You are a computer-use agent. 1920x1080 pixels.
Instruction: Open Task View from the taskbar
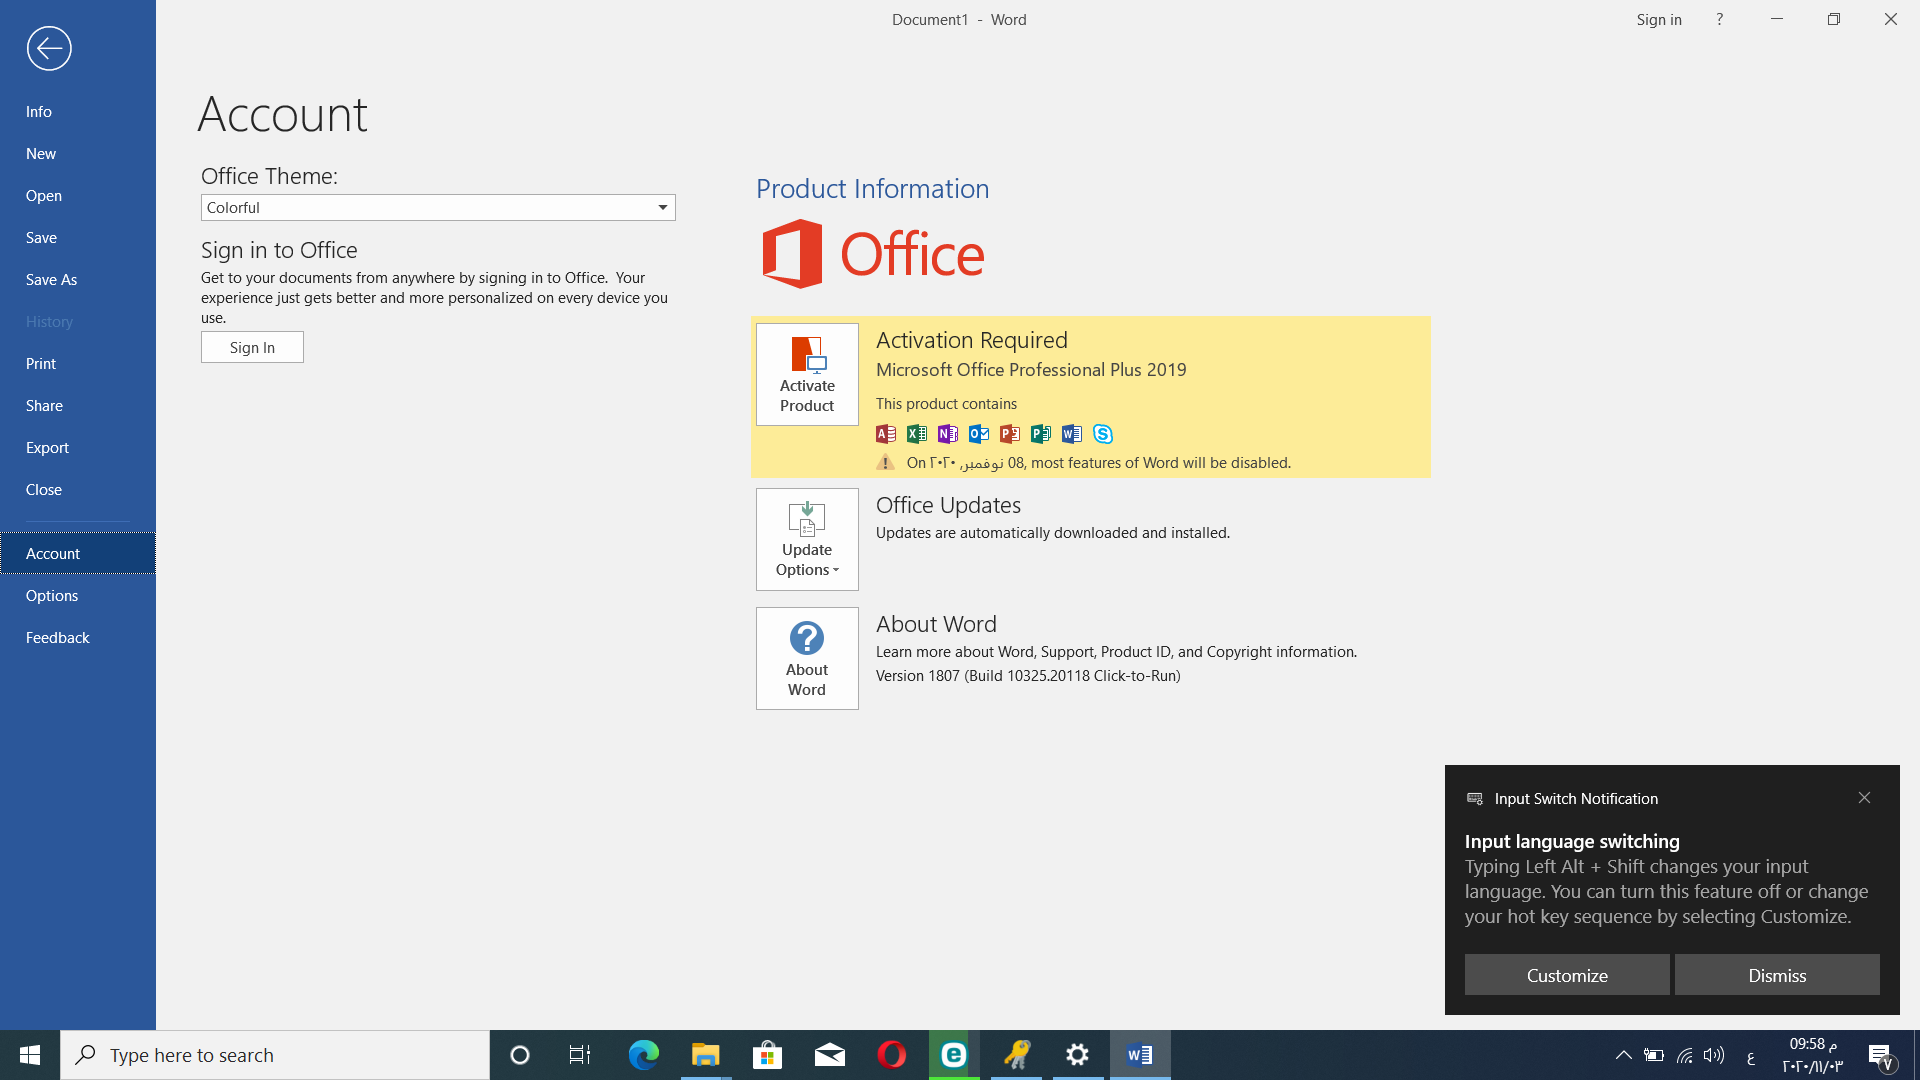[580, 1055]
